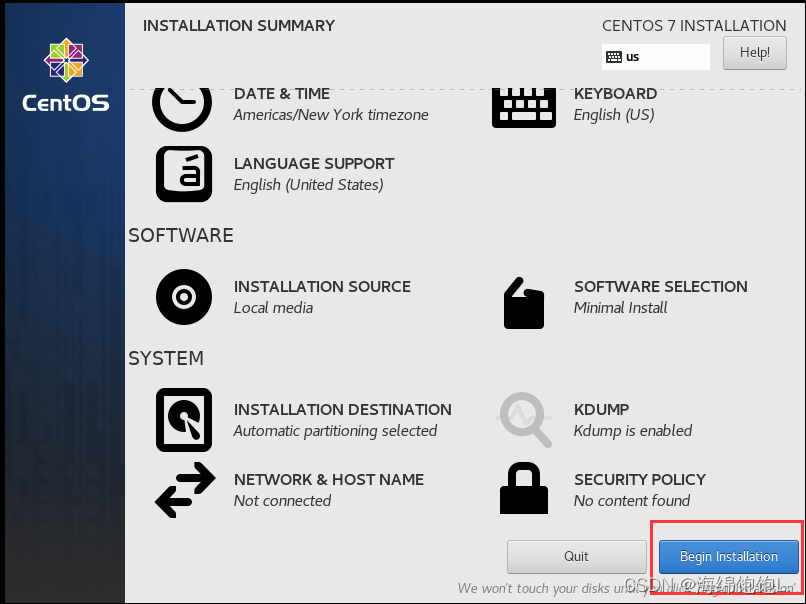Open the KEYBOARD label
The height and width of the screenshot is (604, 806).
[615, 94]
